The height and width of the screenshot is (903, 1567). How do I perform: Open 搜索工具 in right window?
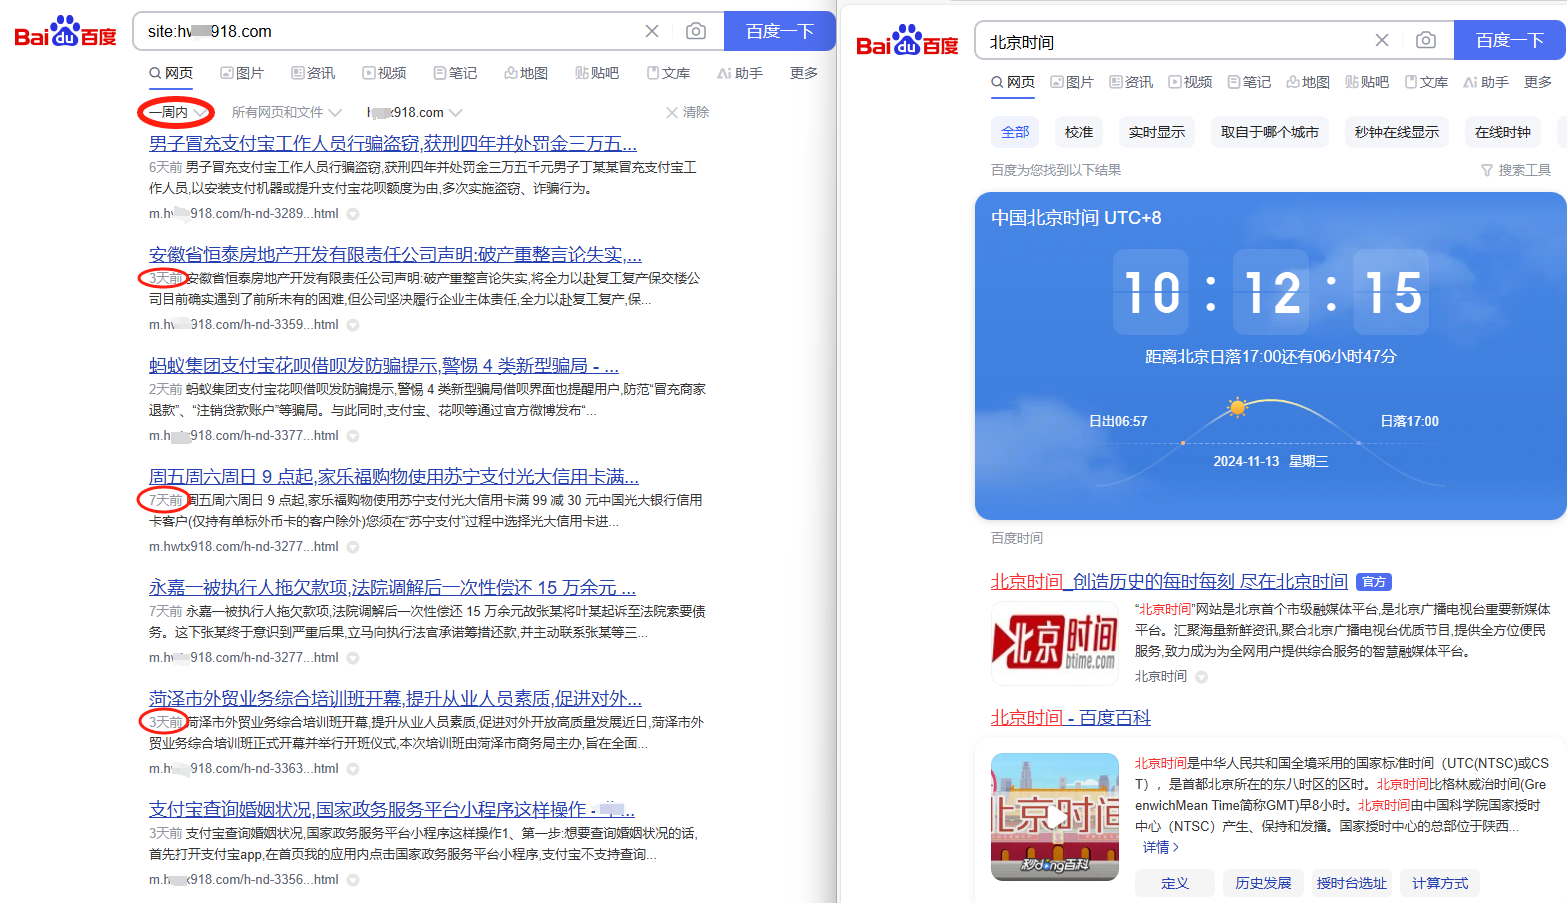[1516, 170]
